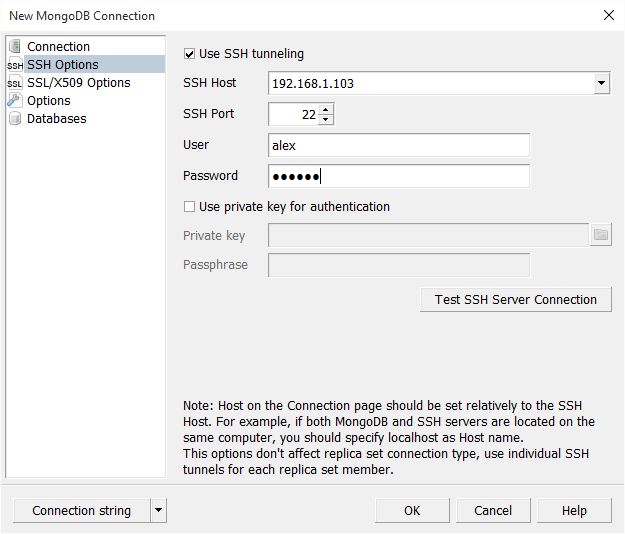
Task: Click the 'Use SSH tunneling' label text
Action: (251, 53)
